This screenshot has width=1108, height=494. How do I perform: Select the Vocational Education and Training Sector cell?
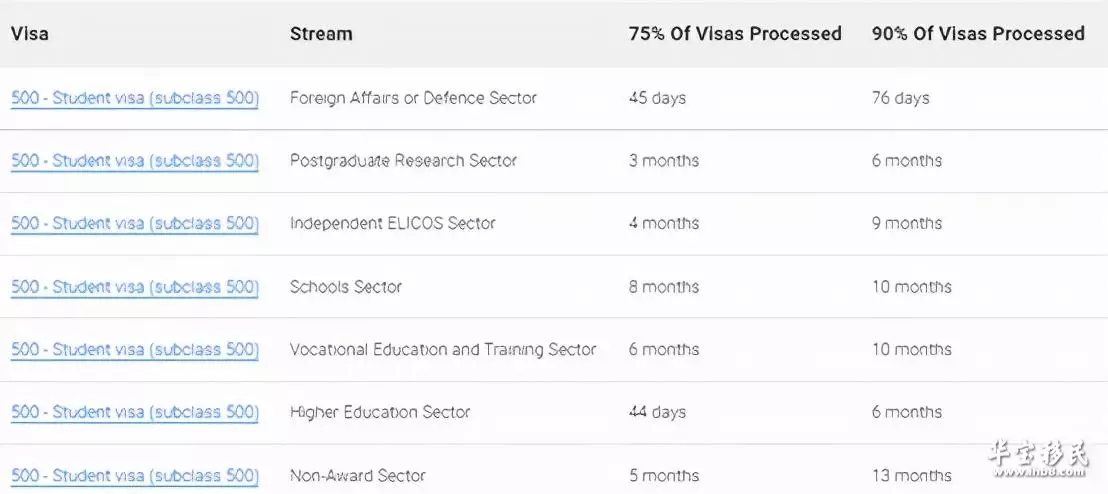[x=443, y=350]
